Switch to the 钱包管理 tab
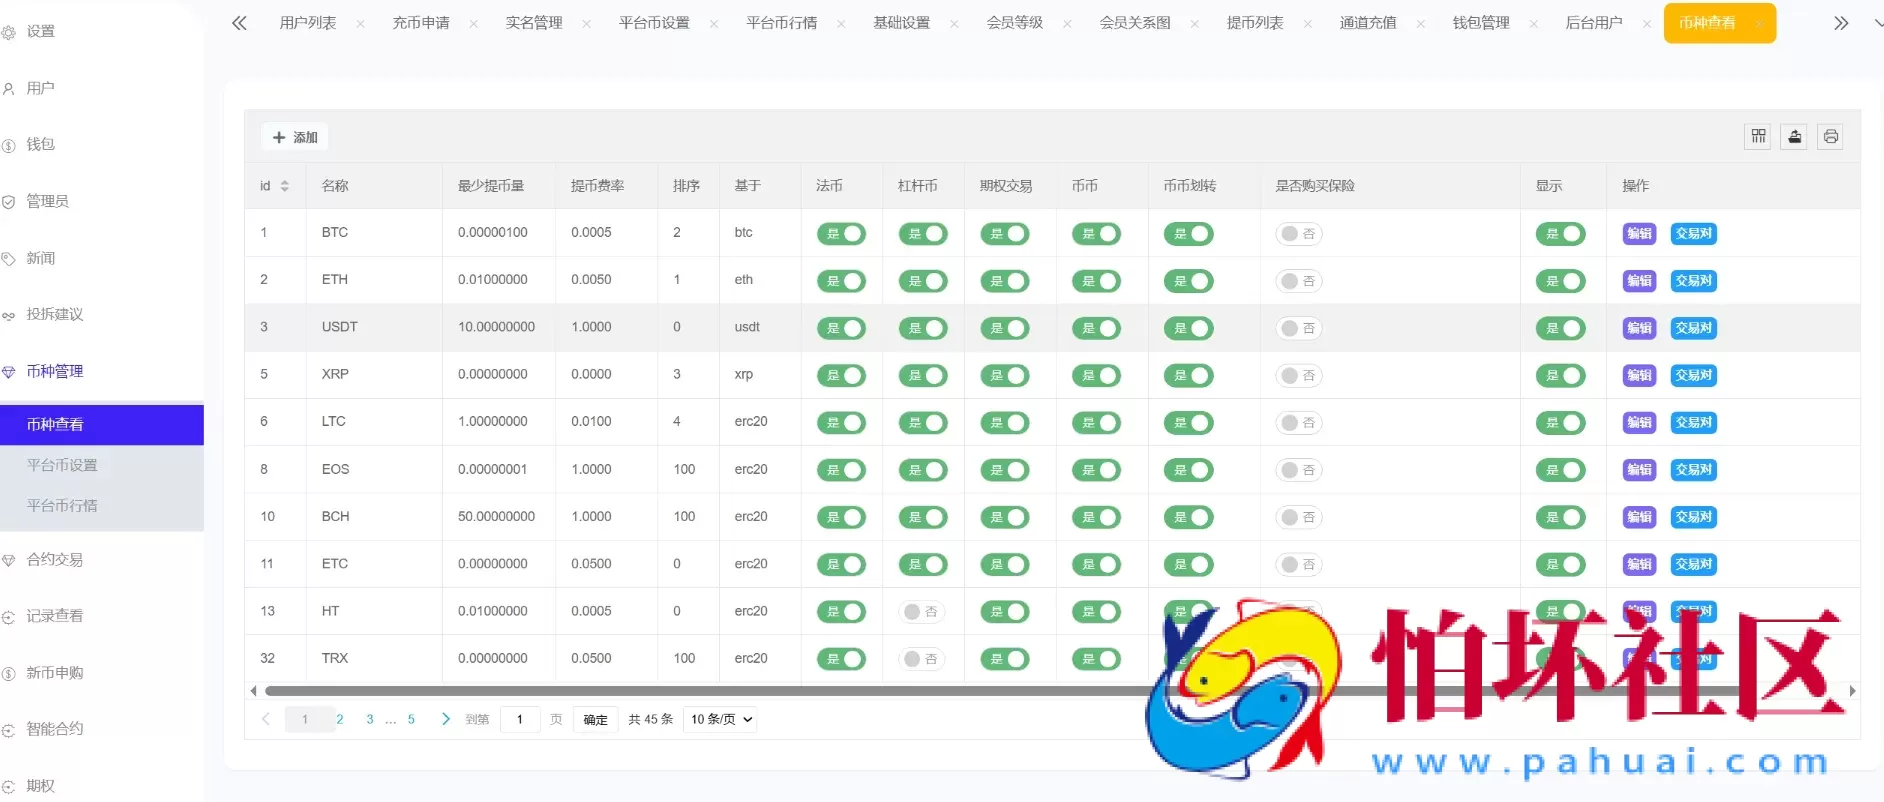The image size is (1884, 802). click(x=1481, y=23)
